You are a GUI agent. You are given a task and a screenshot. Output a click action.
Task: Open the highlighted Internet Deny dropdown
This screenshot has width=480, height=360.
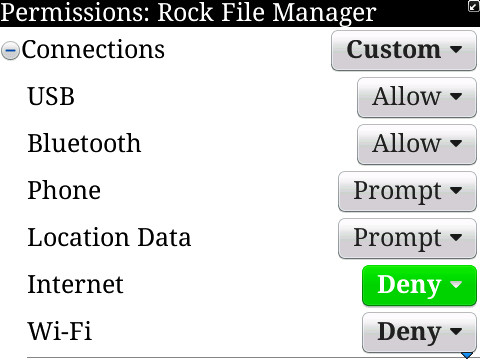click(419, 285)
